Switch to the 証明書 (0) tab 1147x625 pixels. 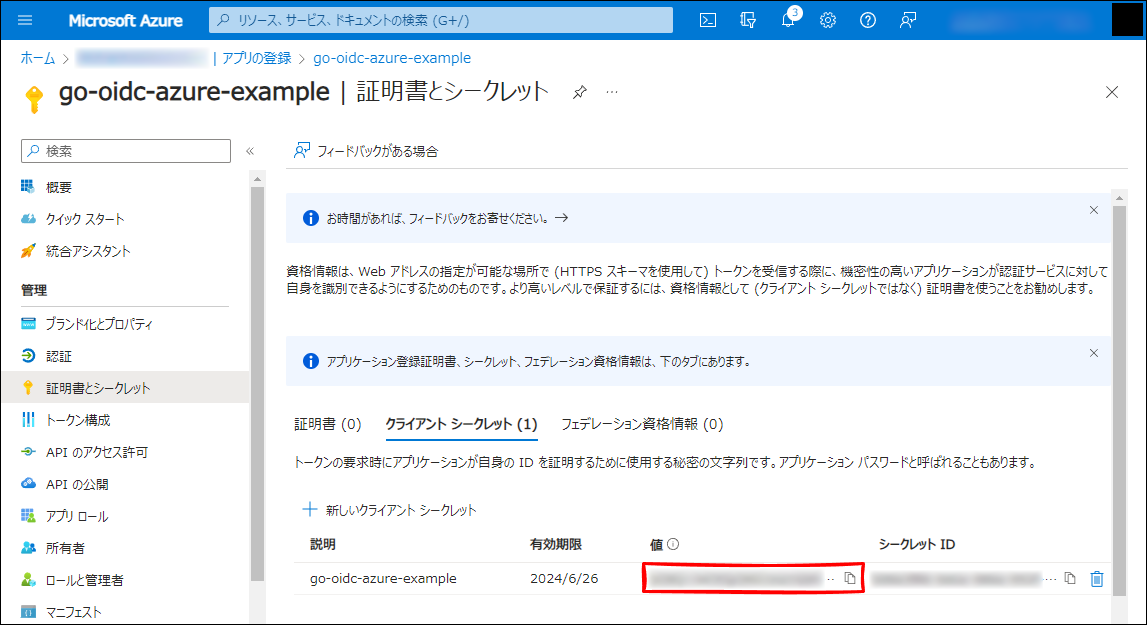(x=327, y=424)
